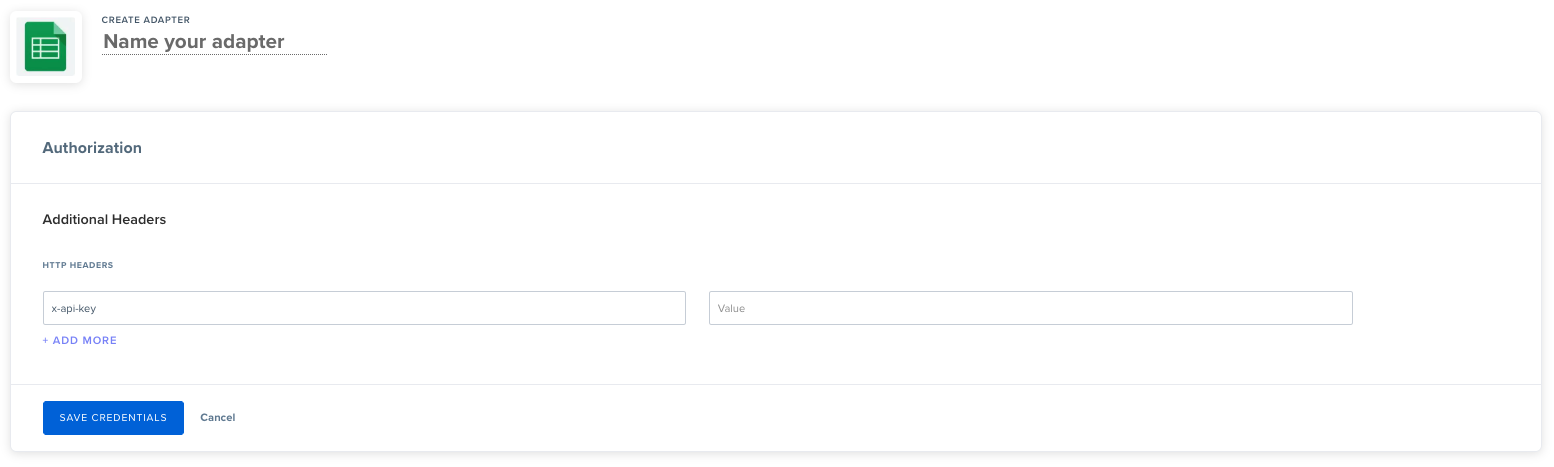Click the green Google Sheets adapter icon
Viewport: 1554px width, 467px height.
[45, 47]
